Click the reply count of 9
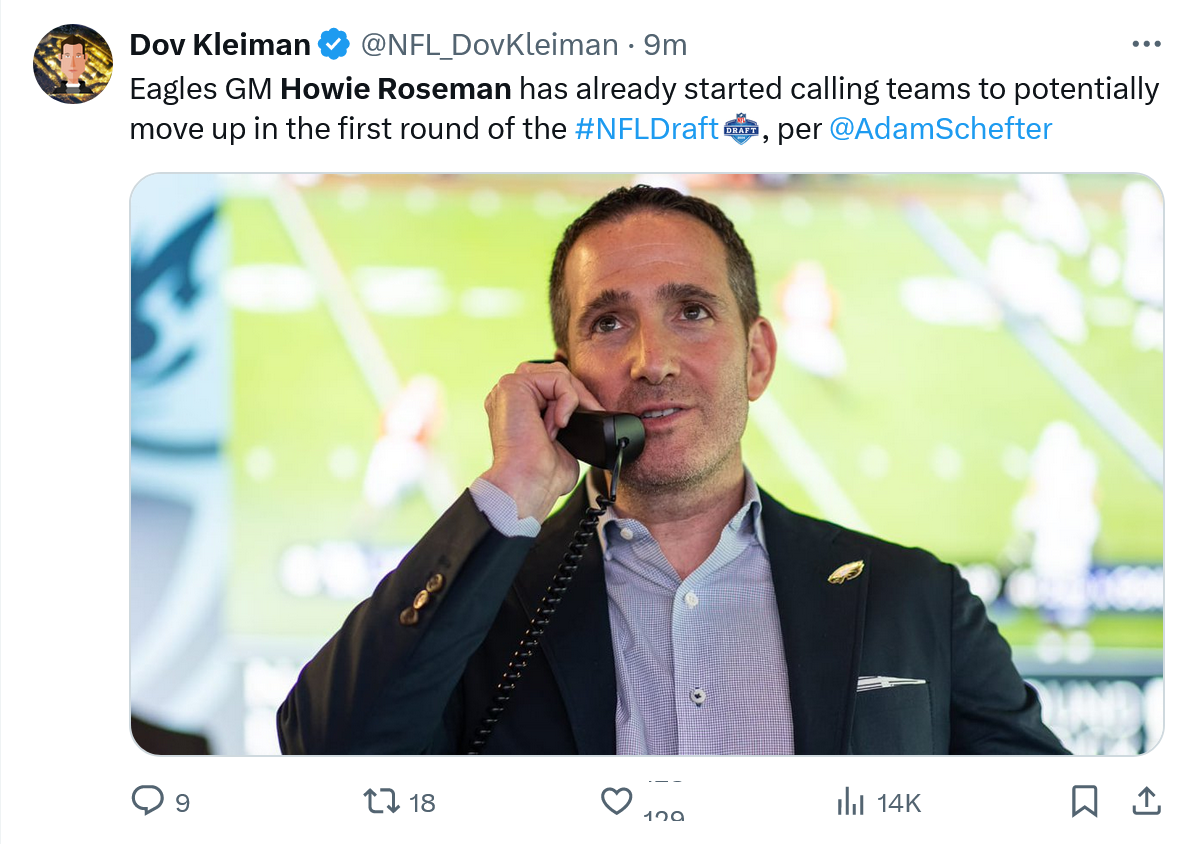1196x844 pixels. [x=182, y=802]
